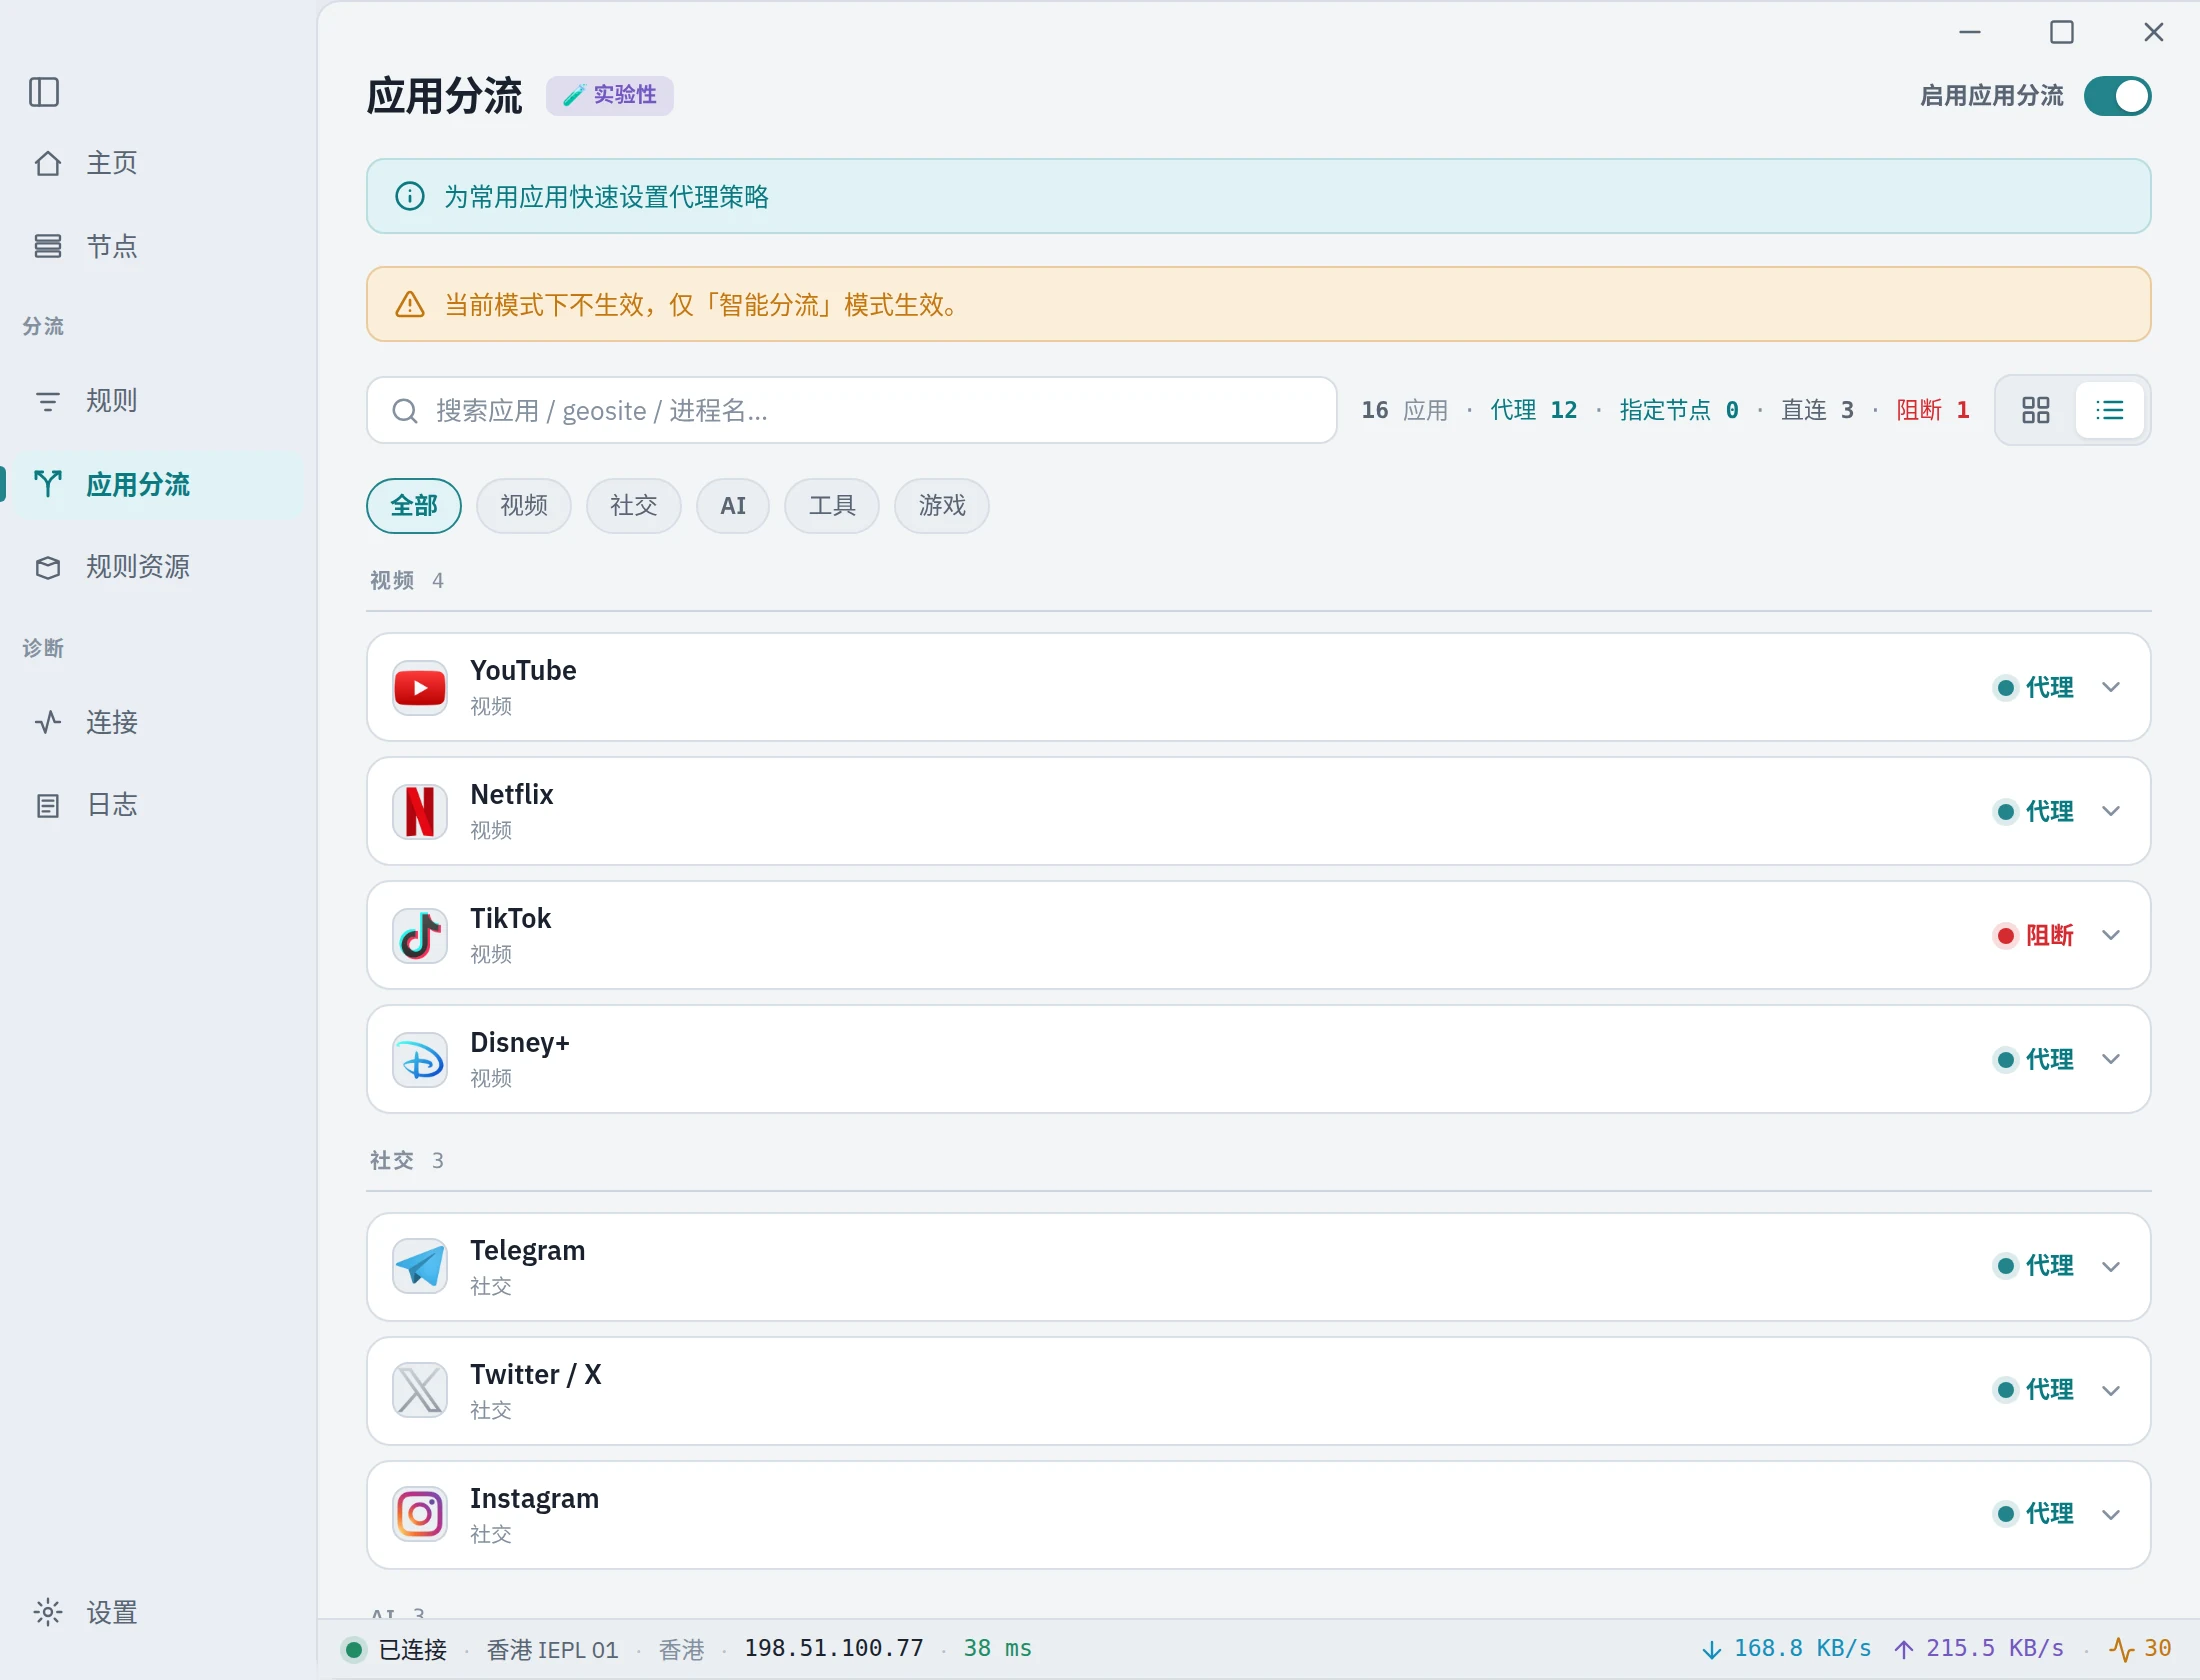Click IP address 198.51.100.77
This screenshot has width=2200, height=1680.
(834, 1648)
